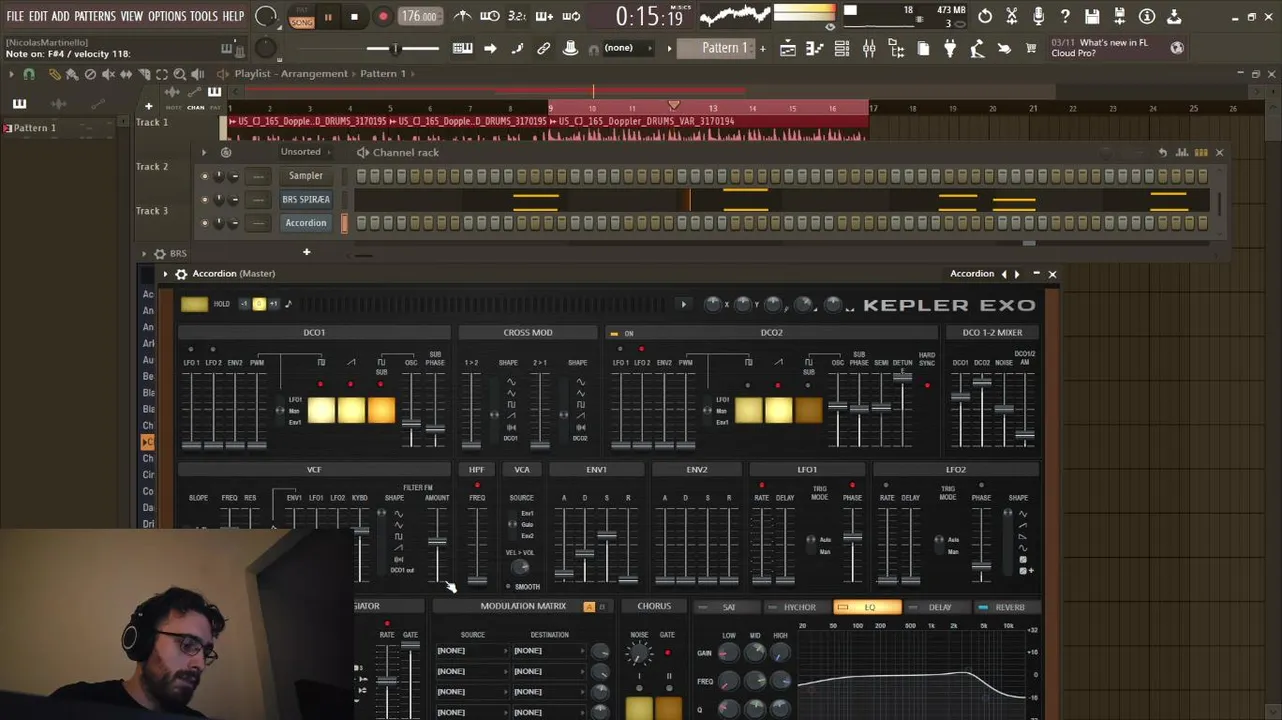Click the help question mark icon
The height and width of the screenshot is (720, 1282).
pyautogui.click(x=1065, y=16)
